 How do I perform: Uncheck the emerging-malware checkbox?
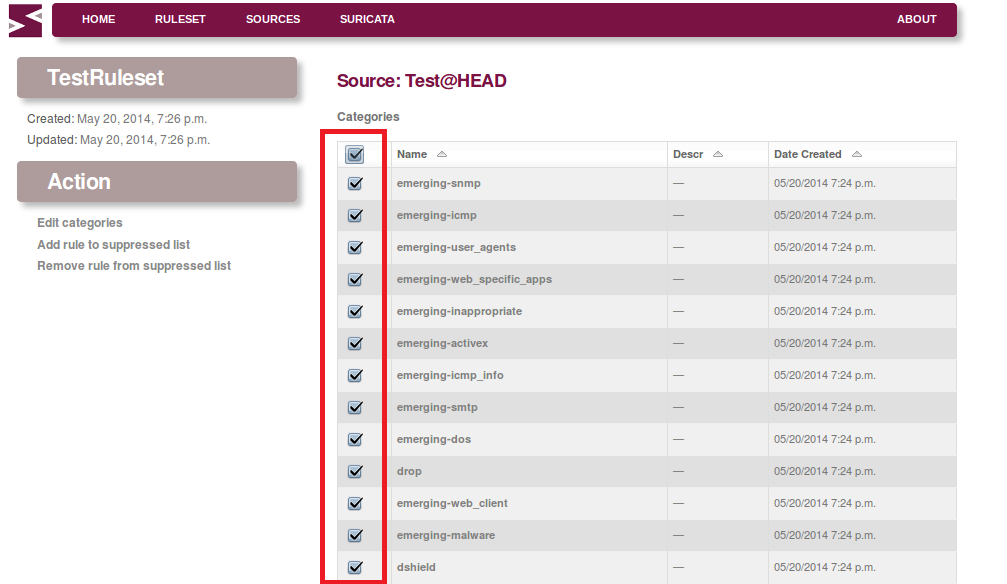point(355,535)
